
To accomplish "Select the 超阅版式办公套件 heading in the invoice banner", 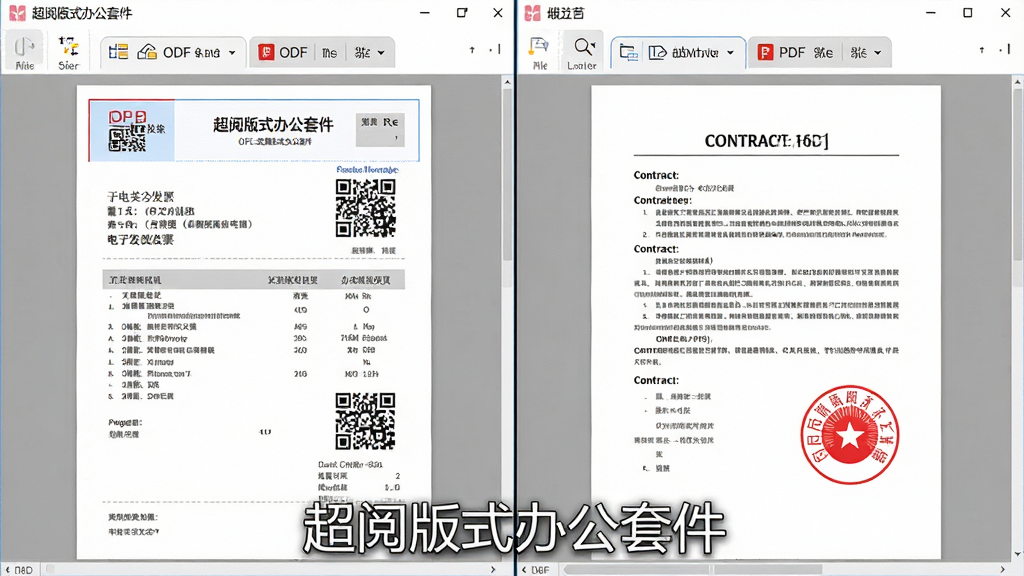I will coord(273,124).
